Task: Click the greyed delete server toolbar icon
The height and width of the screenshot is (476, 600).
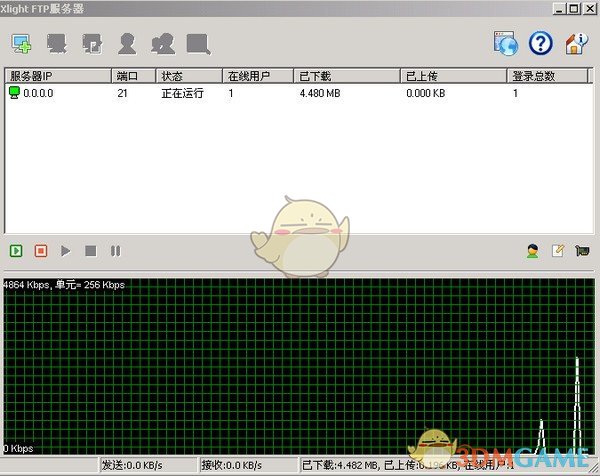Action: coord(57,44)
